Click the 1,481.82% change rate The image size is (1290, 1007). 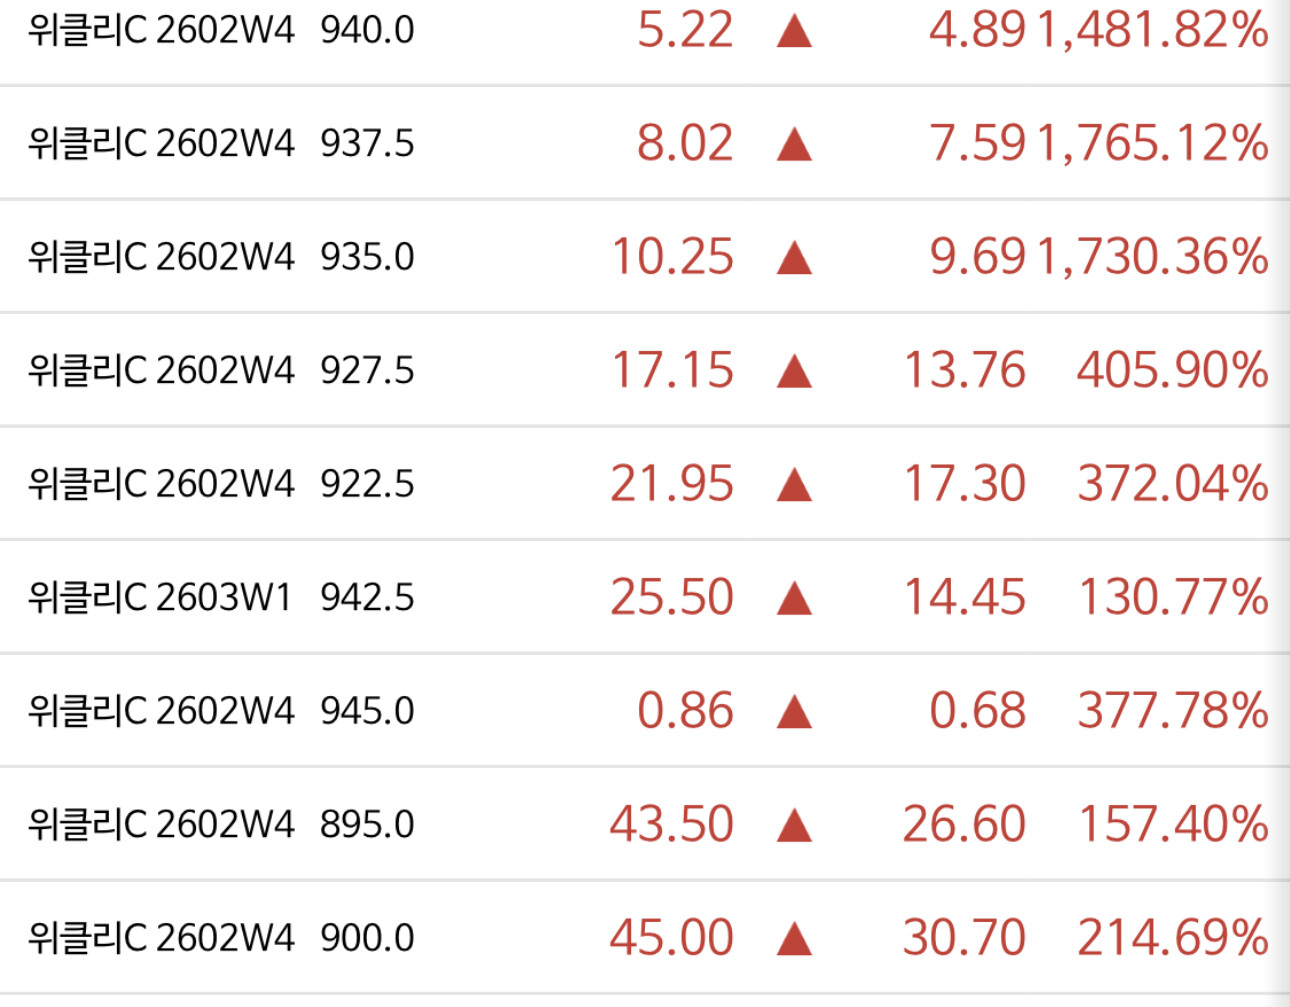1152,30
